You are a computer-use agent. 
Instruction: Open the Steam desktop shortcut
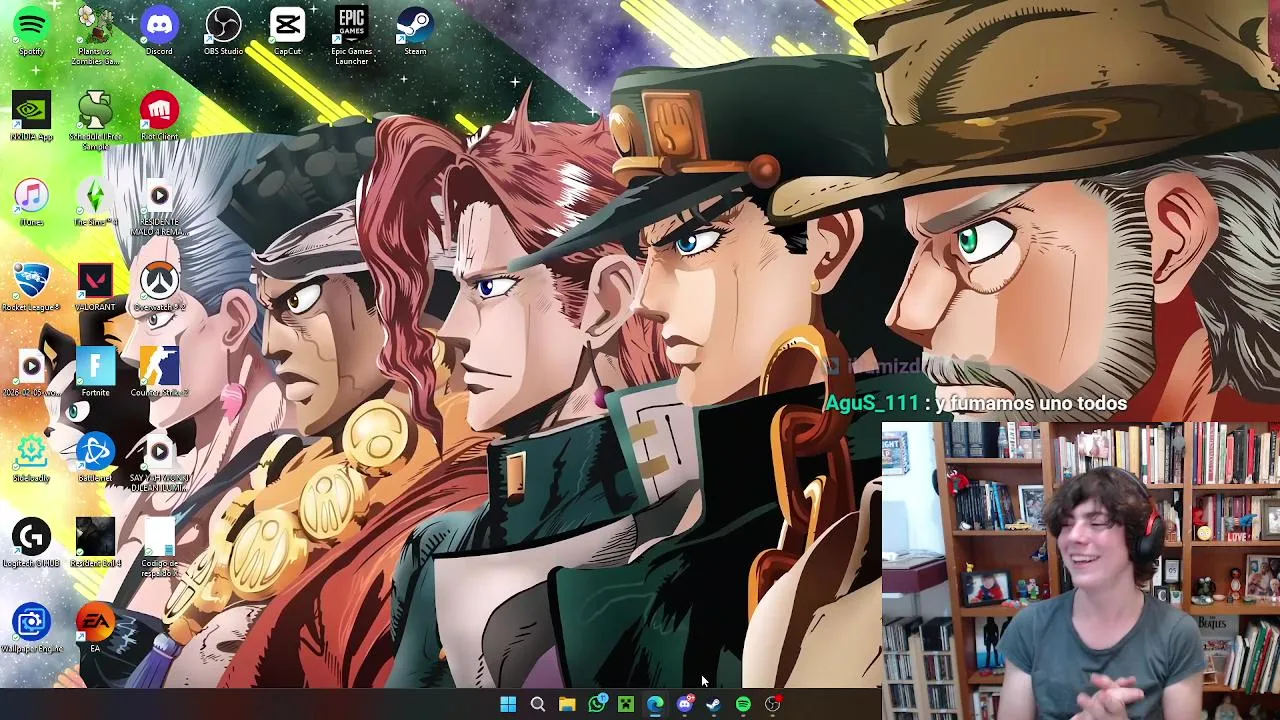click(415, 31)
